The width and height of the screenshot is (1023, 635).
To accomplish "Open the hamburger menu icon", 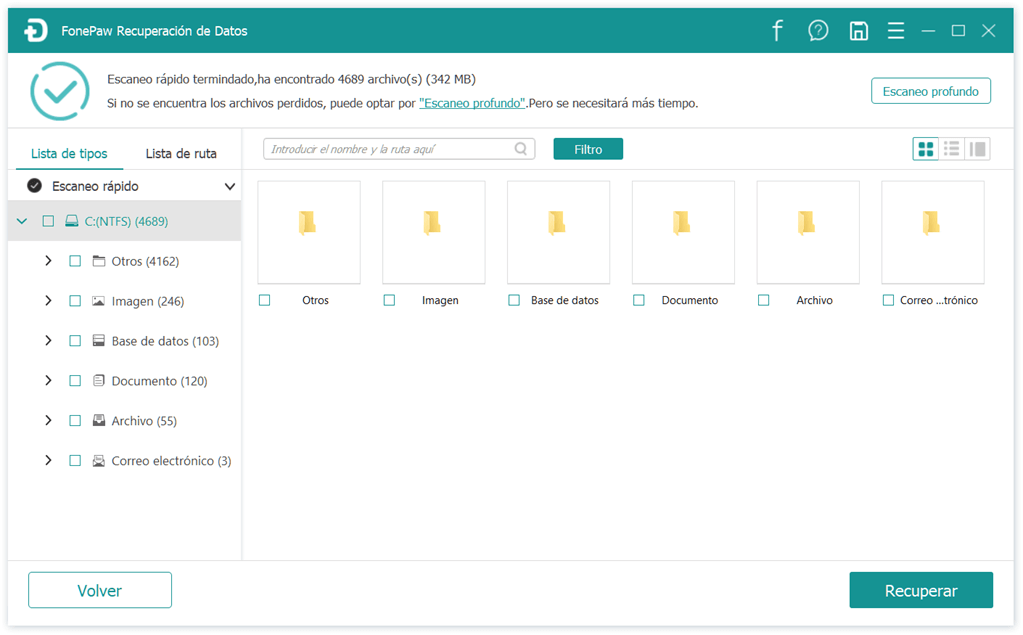I will click(896, 31).
